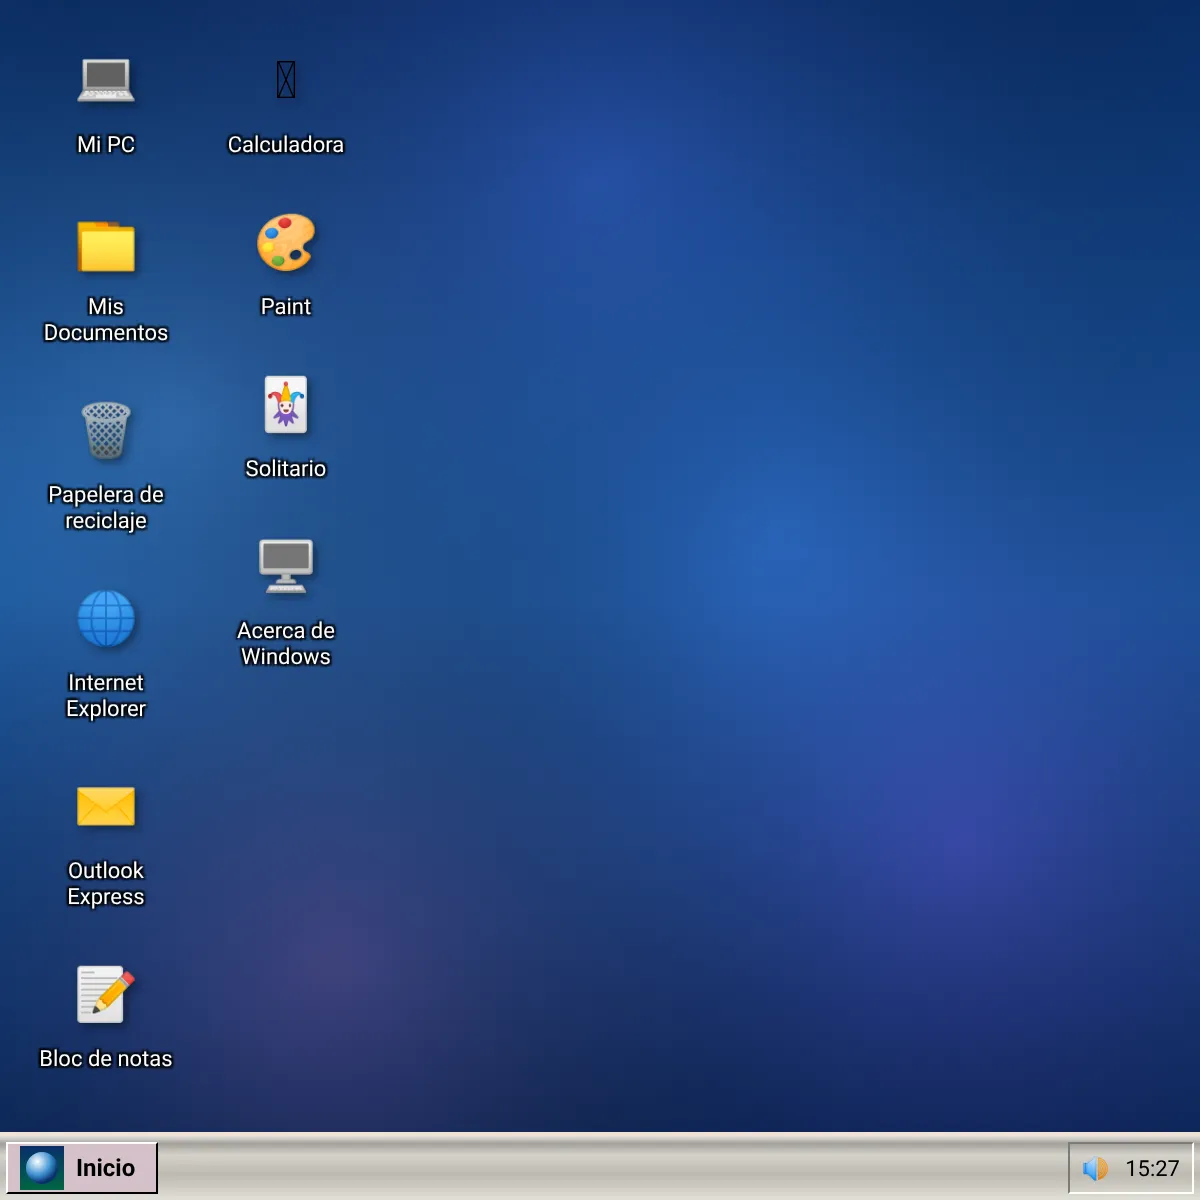Open the Acerca de Windows monitor icon
Screen dimensions: 1200x1200
pyautogui.click(x=286, y=566)
